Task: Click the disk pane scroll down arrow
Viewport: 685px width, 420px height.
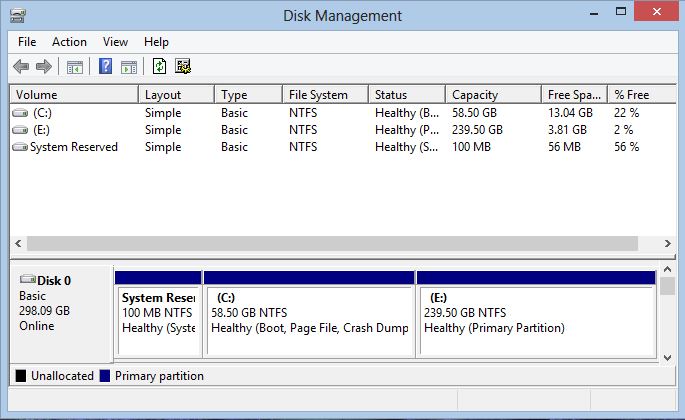Action: tap(667, 358)
